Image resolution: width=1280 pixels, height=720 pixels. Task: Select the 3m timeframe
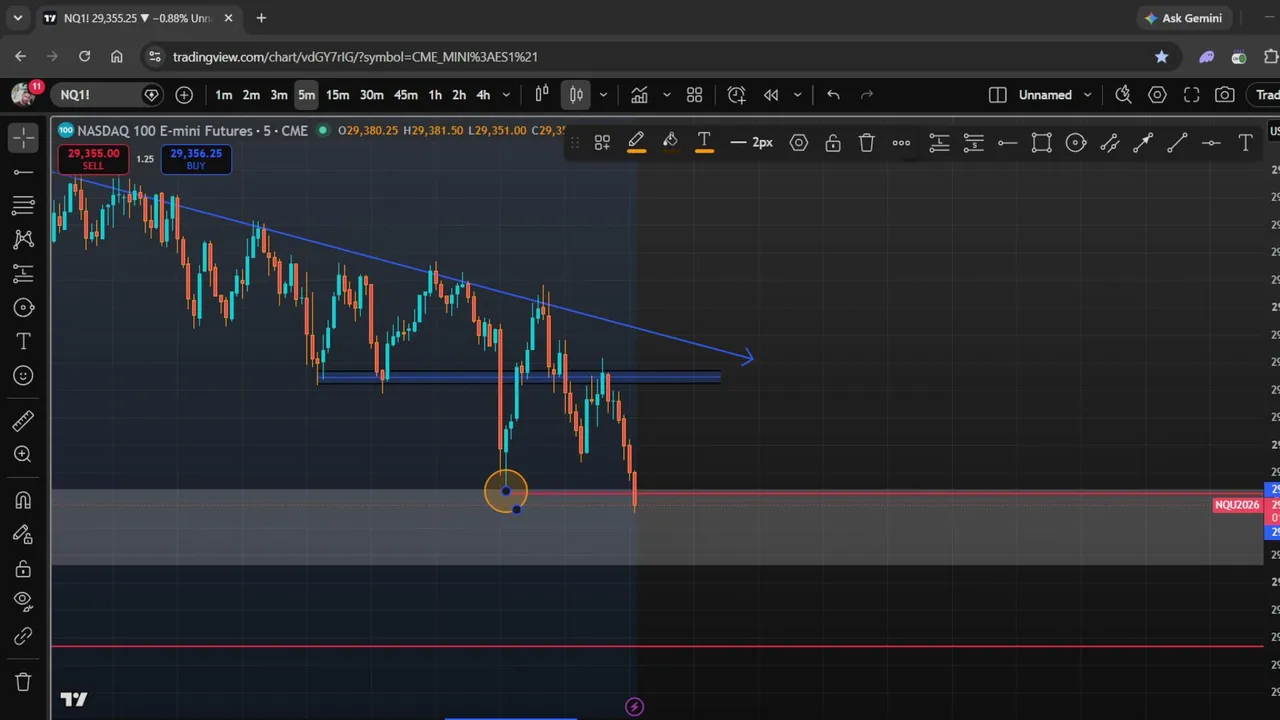click(279, 95)
